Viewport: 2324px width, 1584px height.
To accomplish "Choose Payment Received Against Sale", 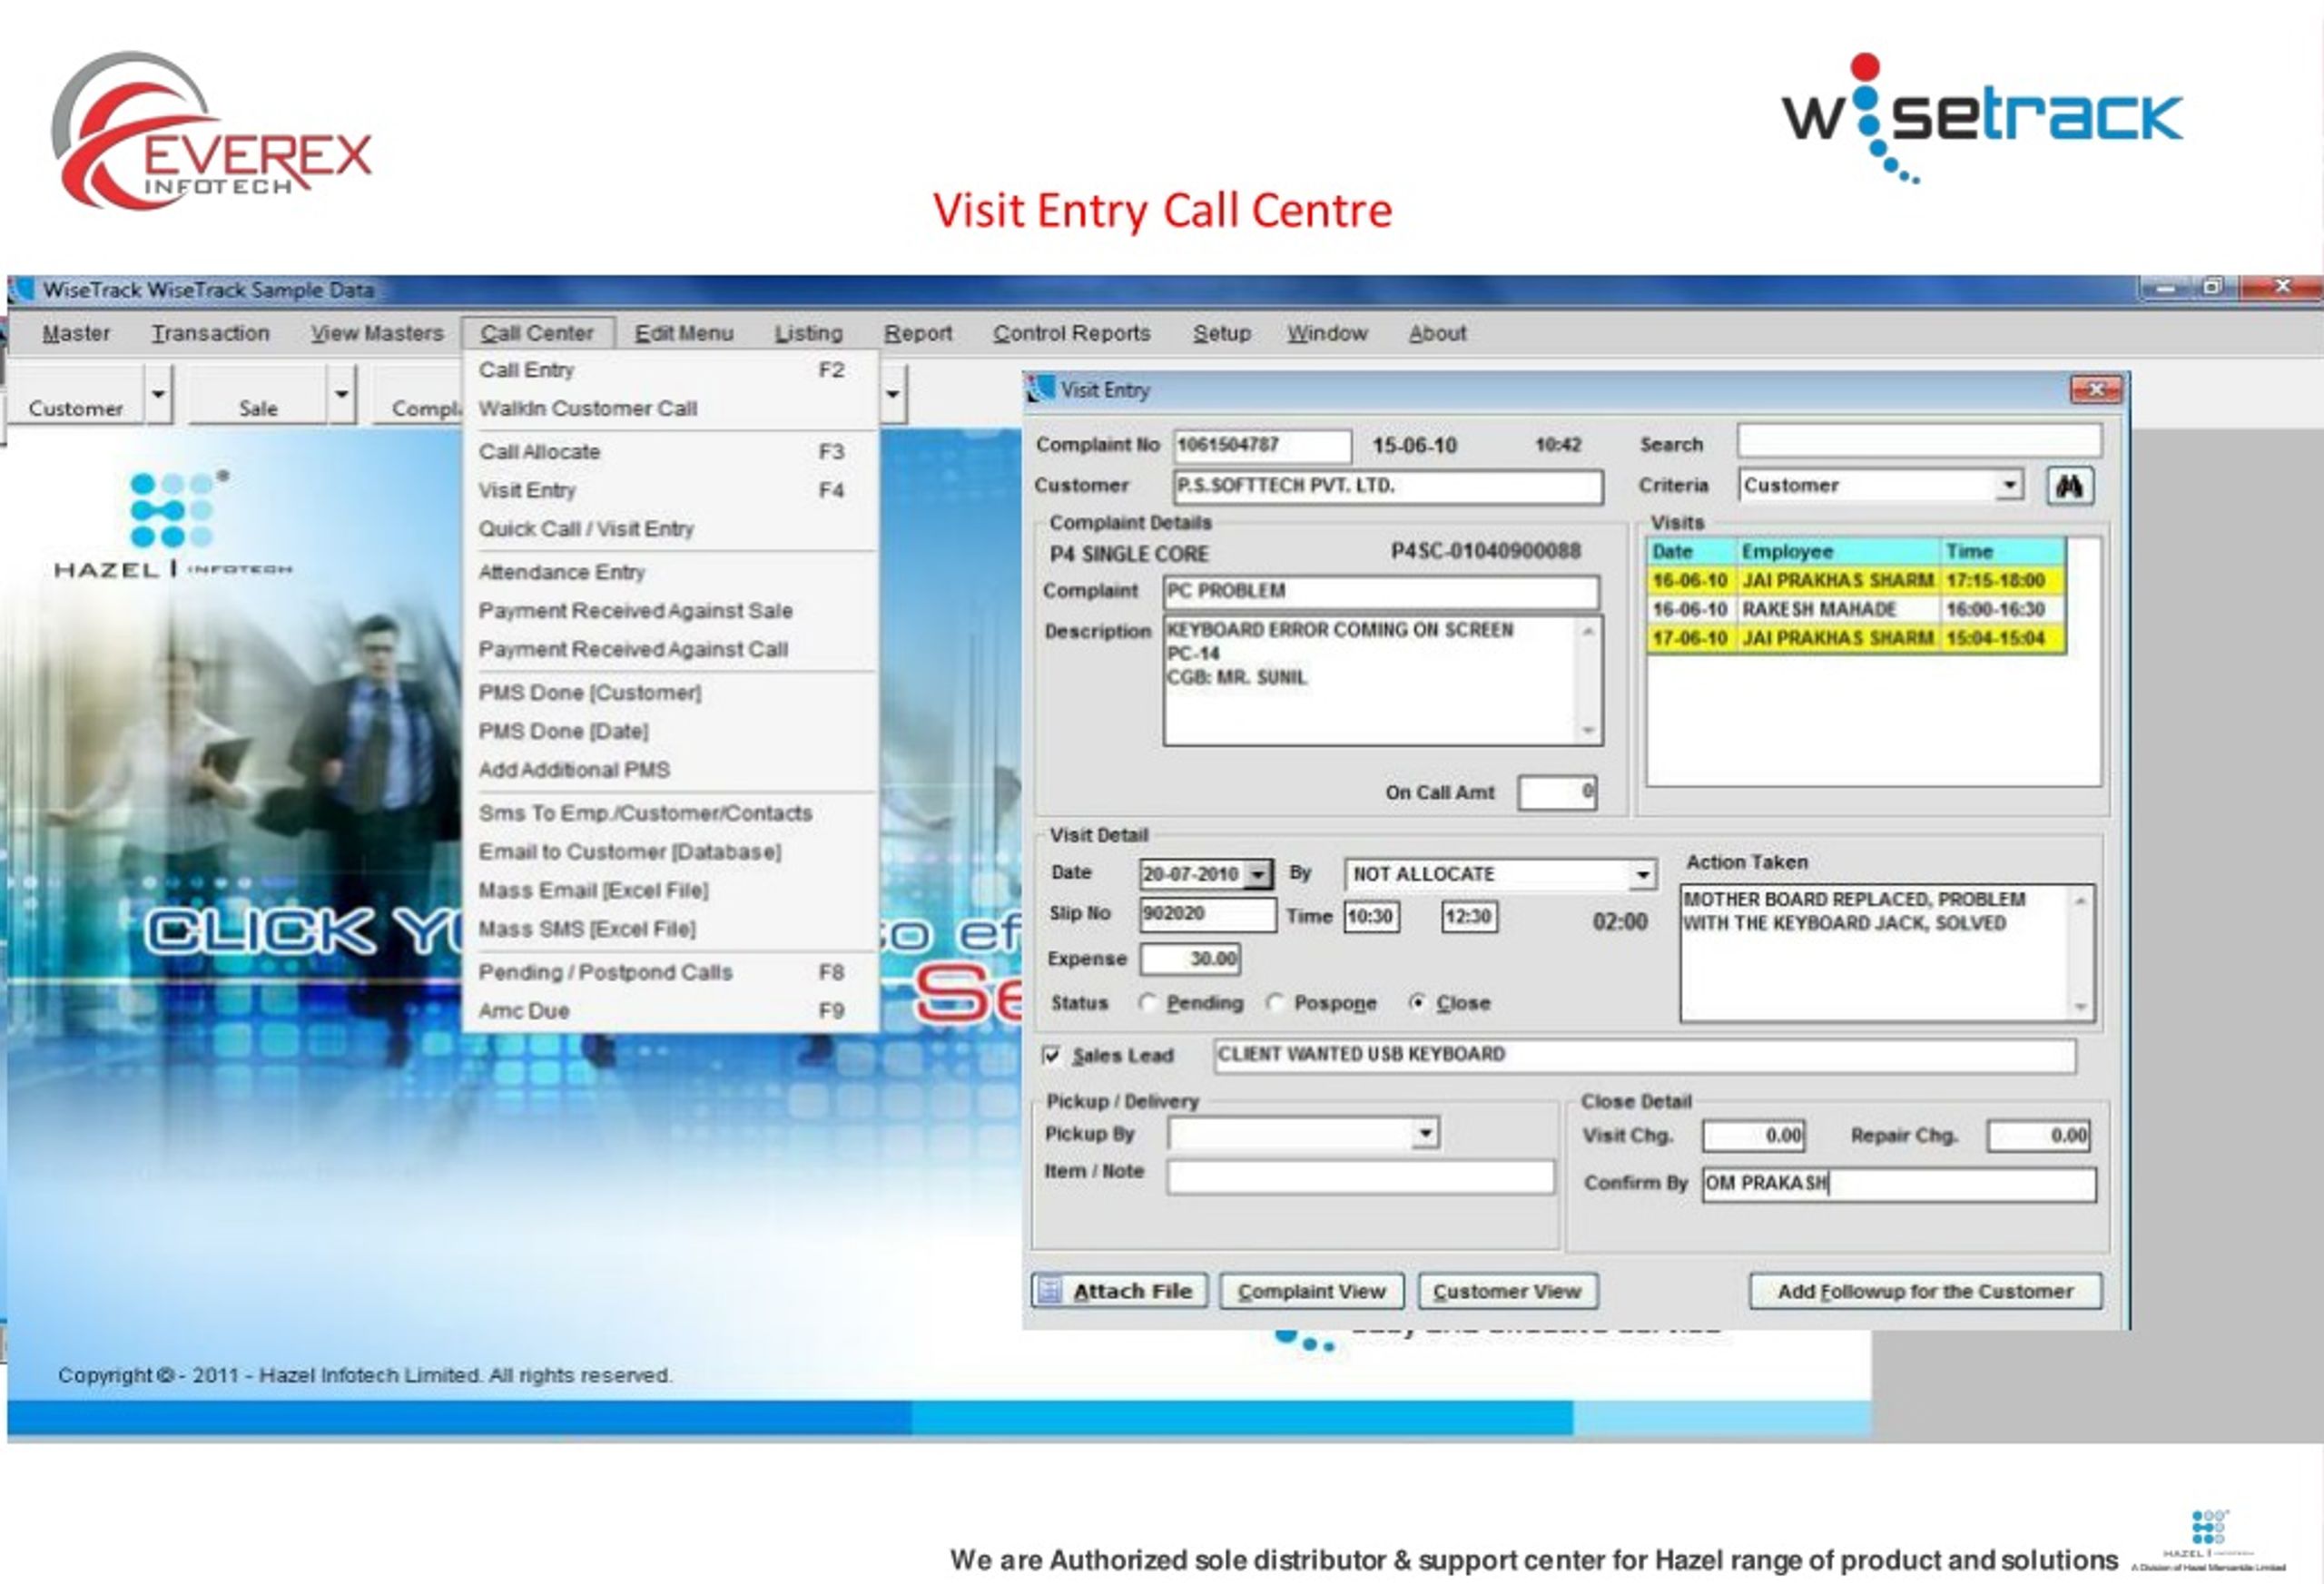I will tap(671, 611).
